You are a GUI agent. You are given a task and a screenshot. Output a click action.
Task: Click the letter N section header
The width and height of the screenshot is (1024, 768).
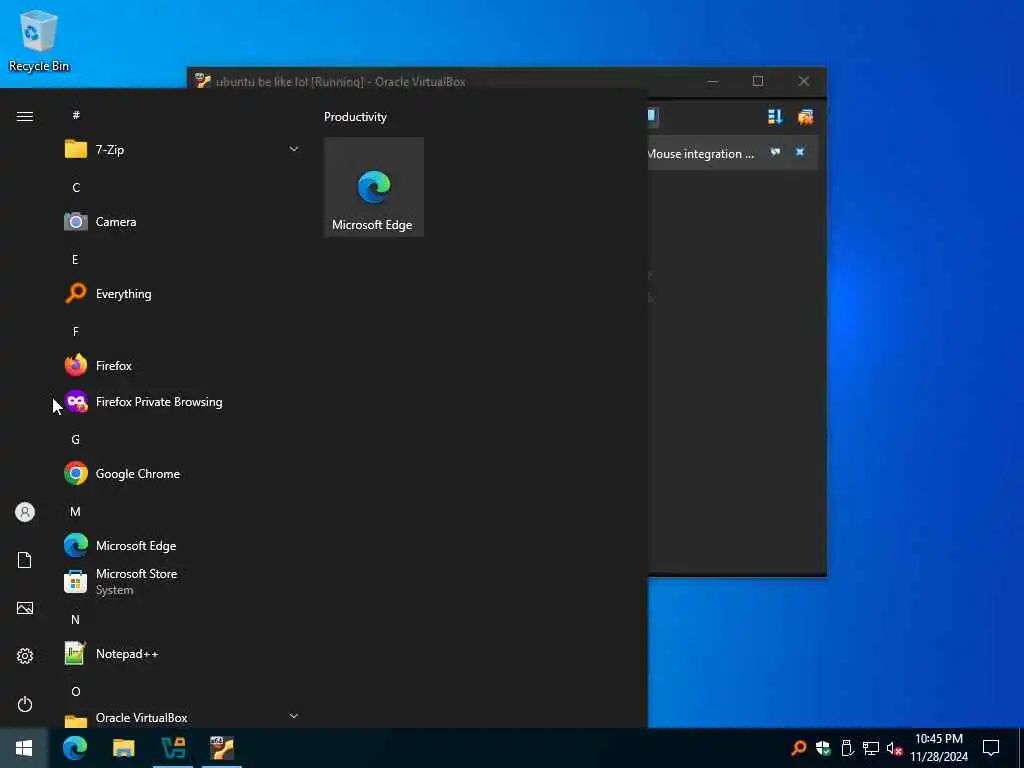[x=76, y=620]
